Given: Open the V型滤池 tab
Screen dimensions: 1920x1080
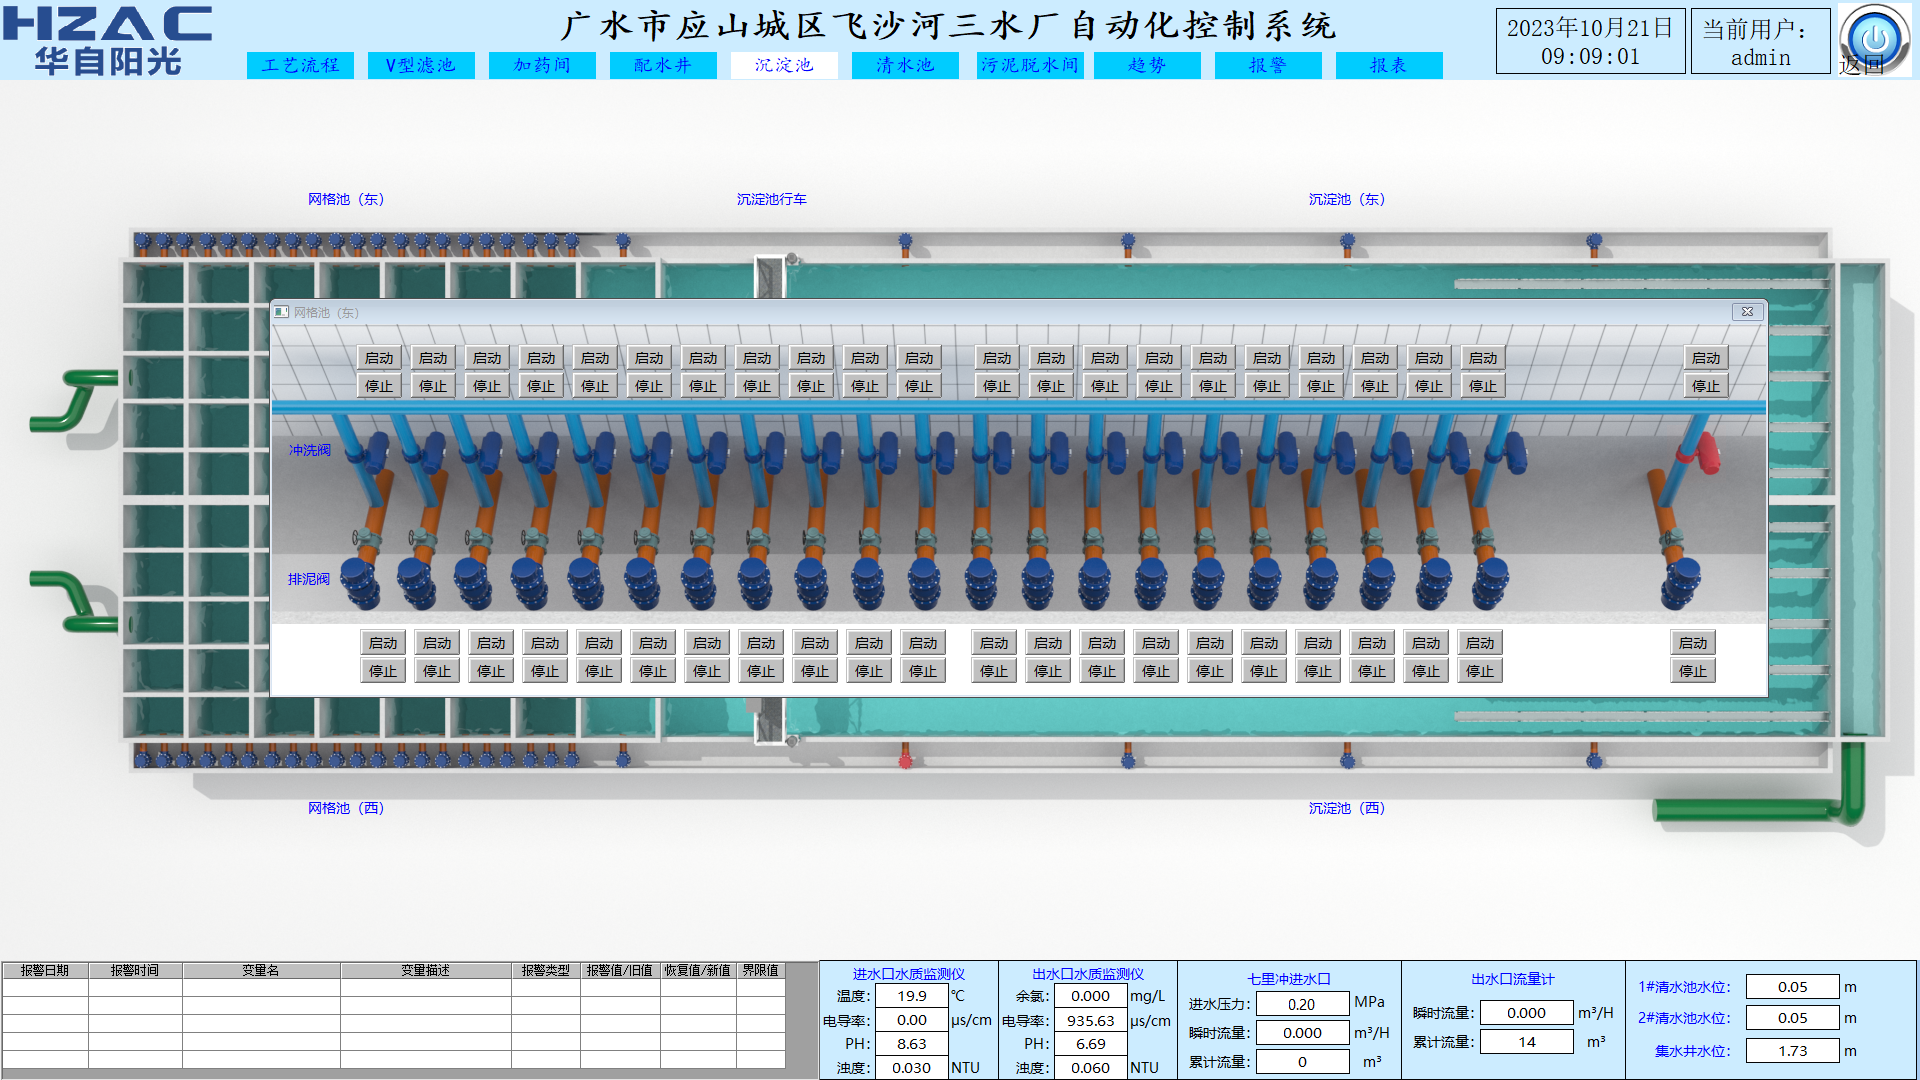Looking at the screenshot, I should click(421, 65).
